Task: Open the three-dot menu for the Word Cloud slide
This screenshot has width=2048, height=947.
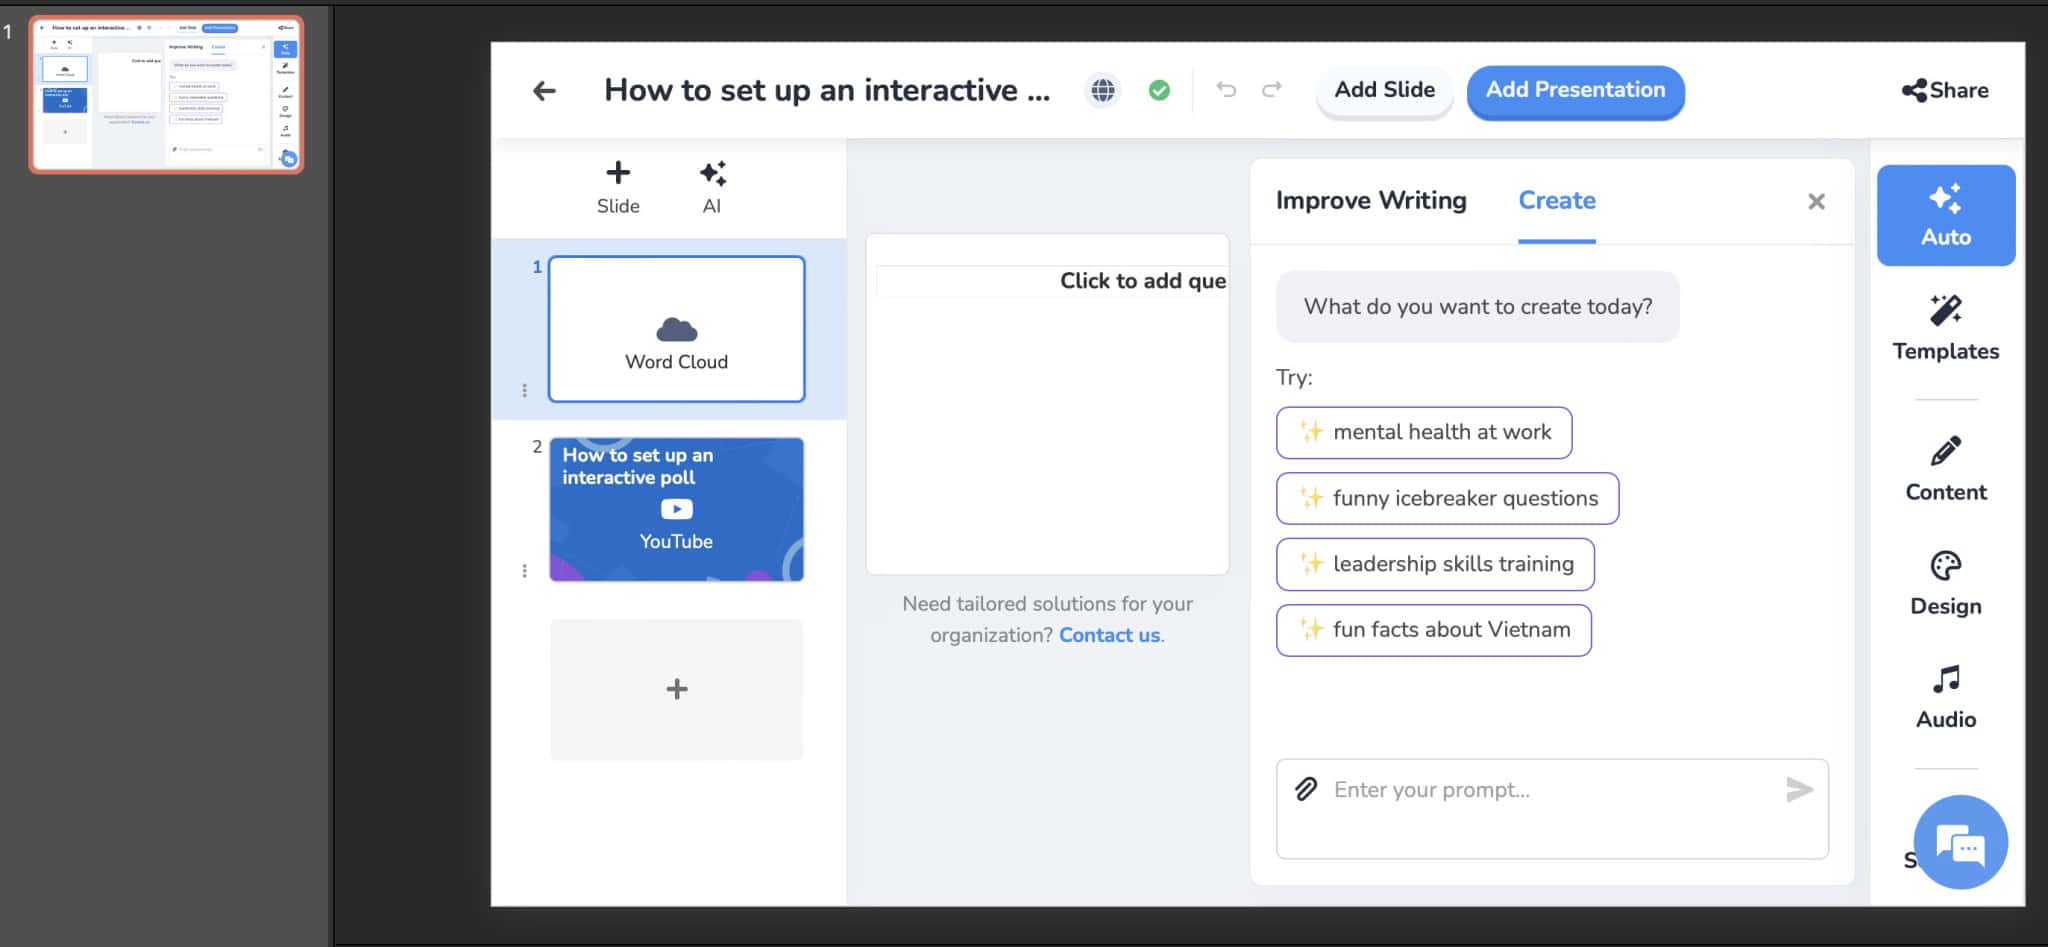Action: [525, 389]
